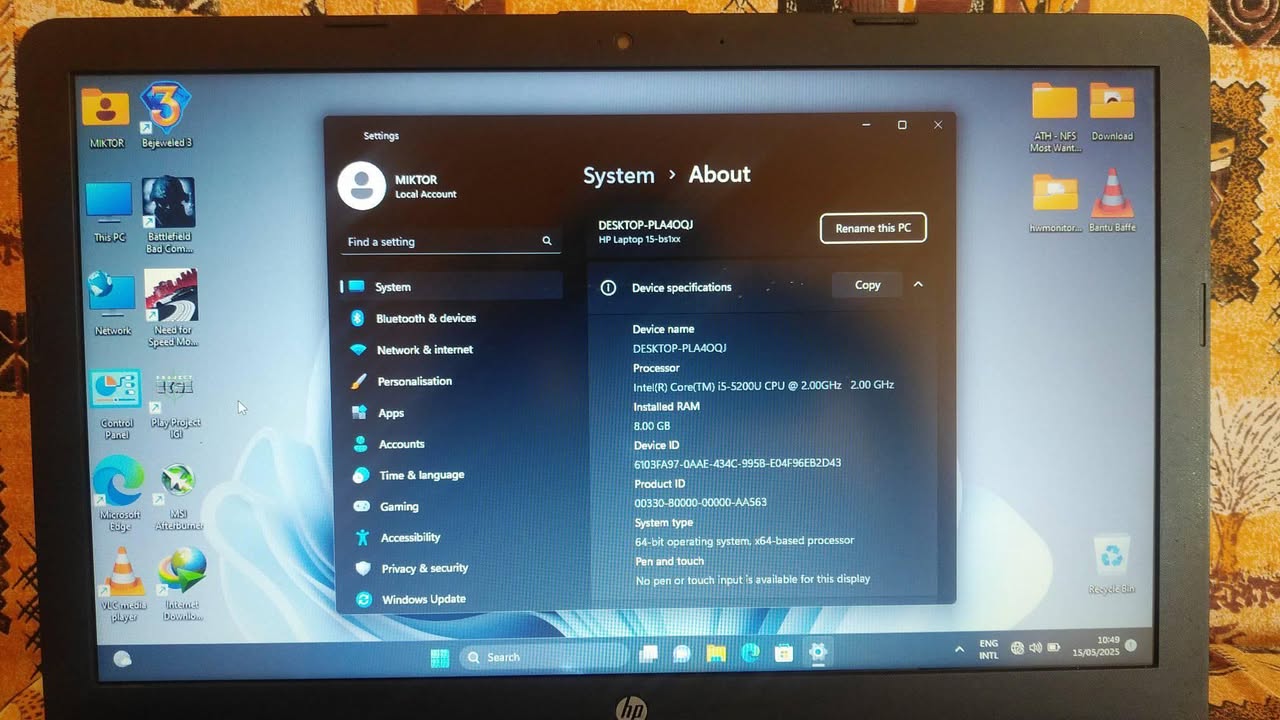Viewport: 1280px width, 720px height.
Task: Select Apps in the sidebar
Action: (391, 413)
